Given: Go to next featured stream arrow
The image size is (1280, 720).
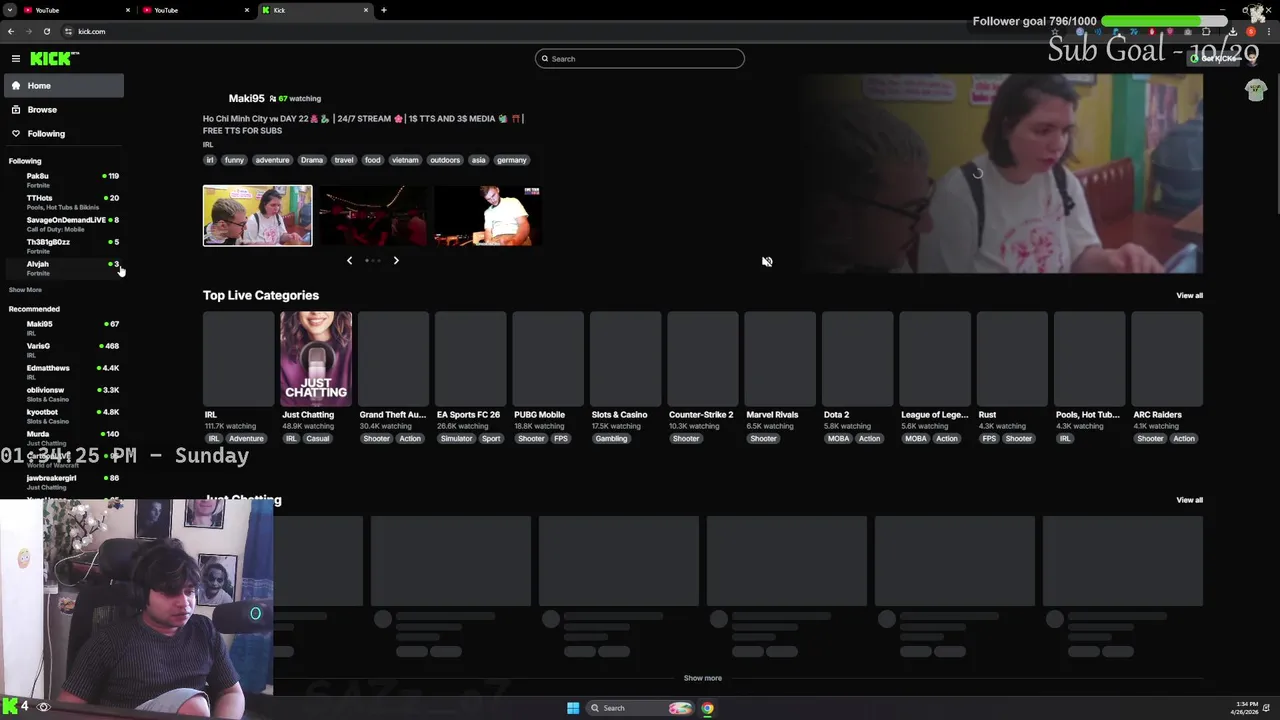Looking at the screenshot, I should 396,261.
